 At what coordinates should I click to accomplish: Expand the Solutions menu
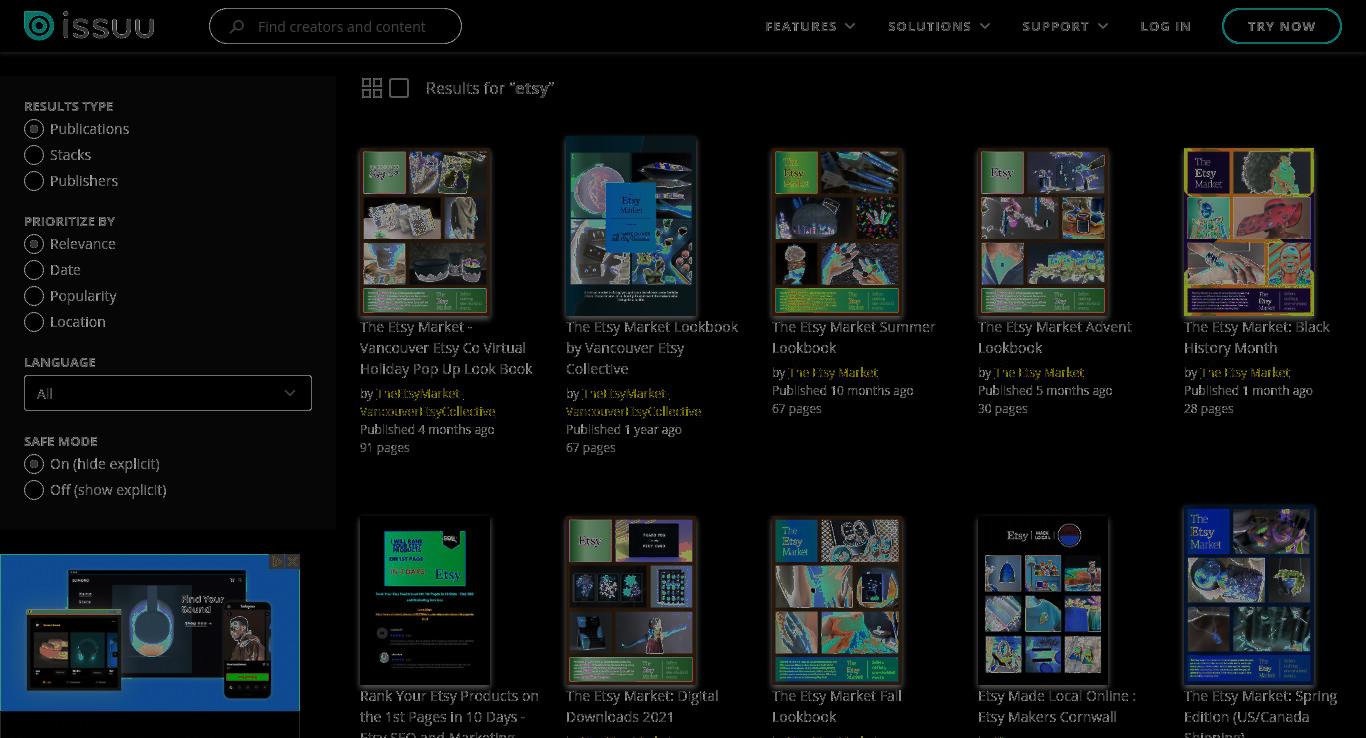click(939, 26)
